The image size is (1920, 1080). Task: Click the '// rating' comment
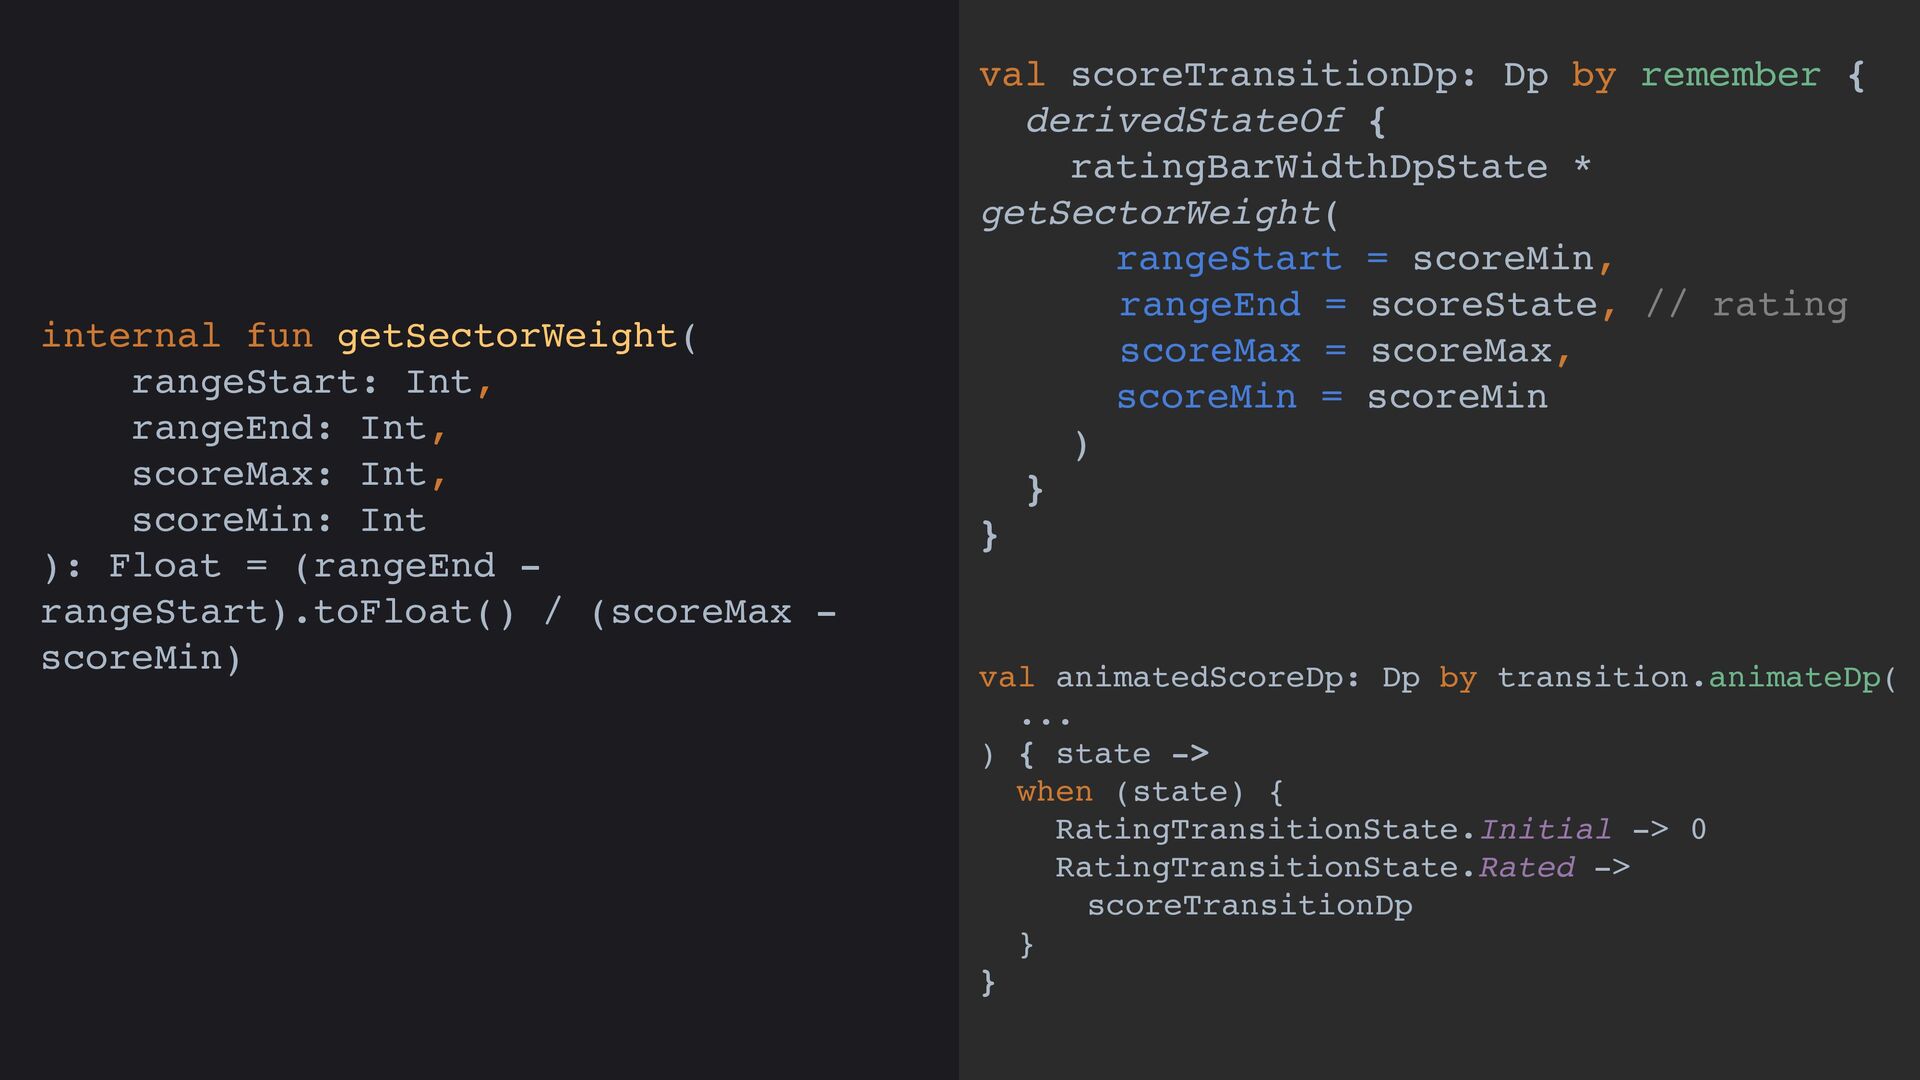click(x=1746, y=305)
